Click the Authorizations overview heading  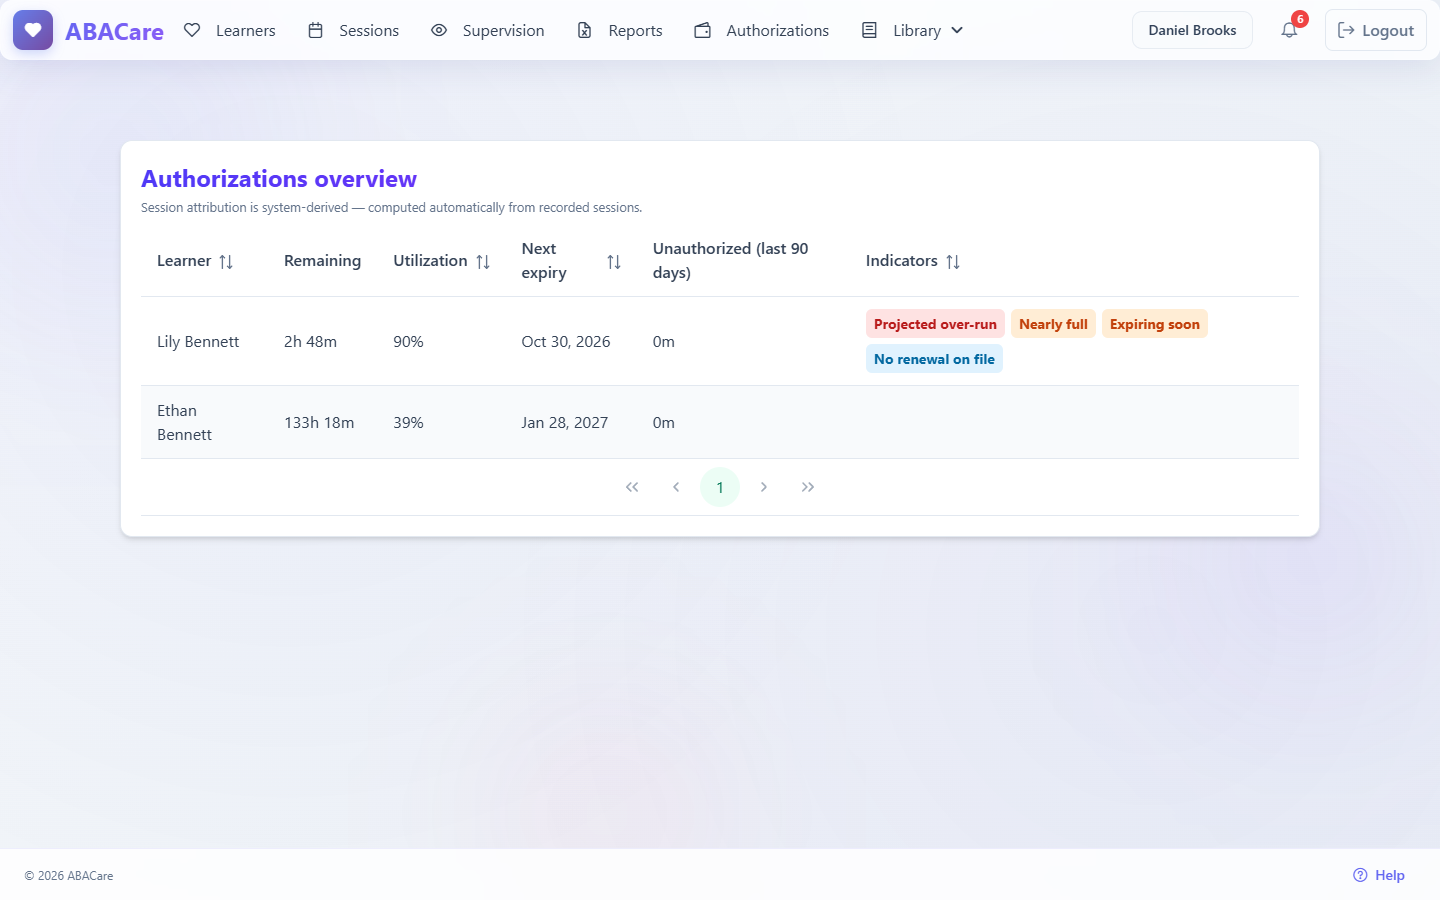279,179
